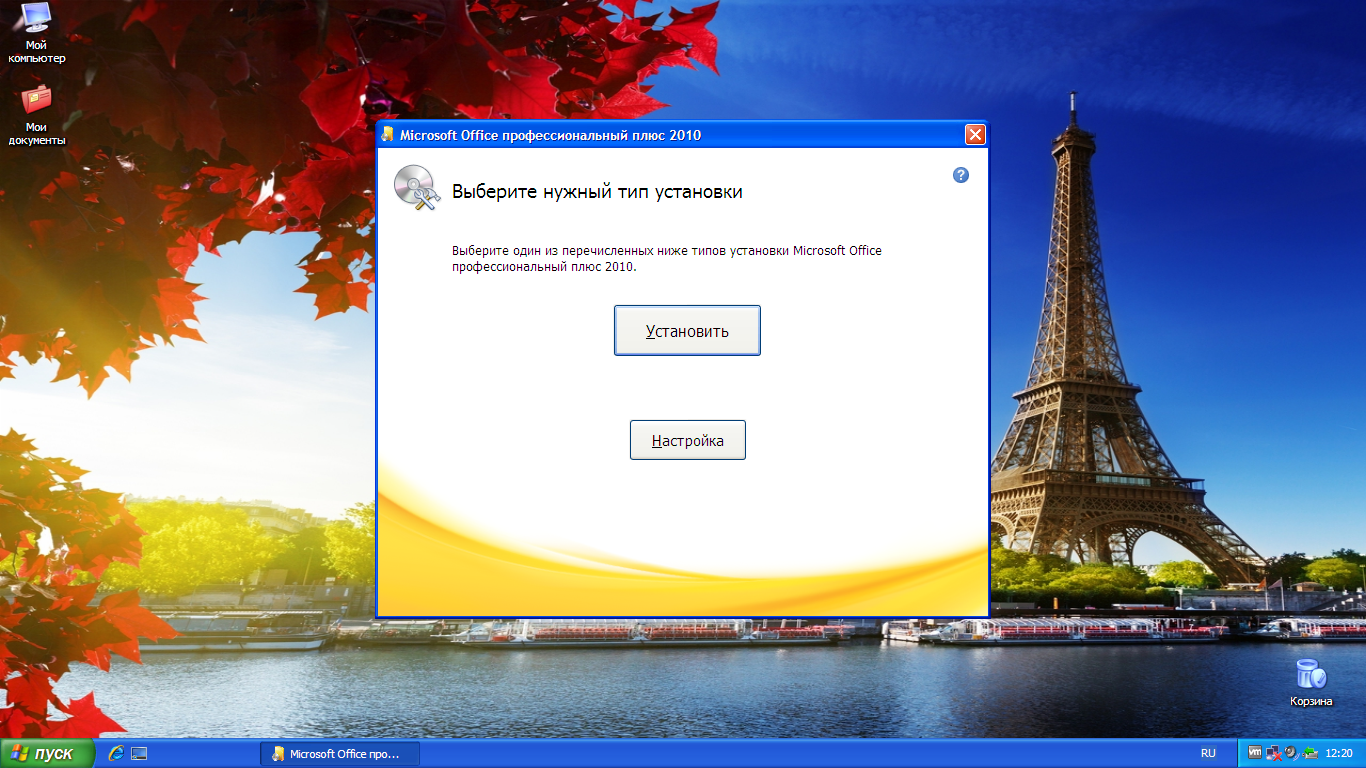Open the пуск Start menu
Image resolution: width=1366 pixels, height=768 pixels.
[x=47, y=753]
